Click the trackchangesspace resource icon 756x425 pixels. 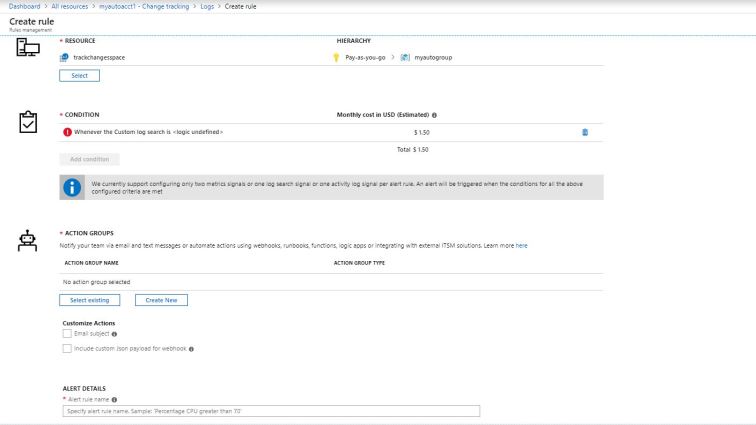click(x=65, y=57)
